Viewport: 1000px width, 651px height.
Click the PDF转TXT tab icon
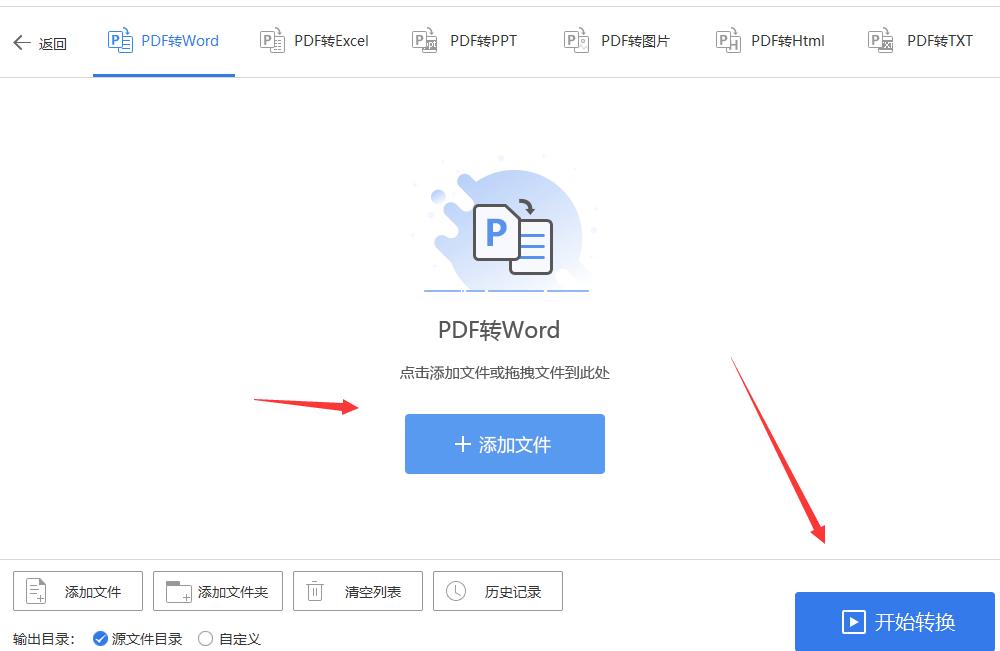(879, 40)
